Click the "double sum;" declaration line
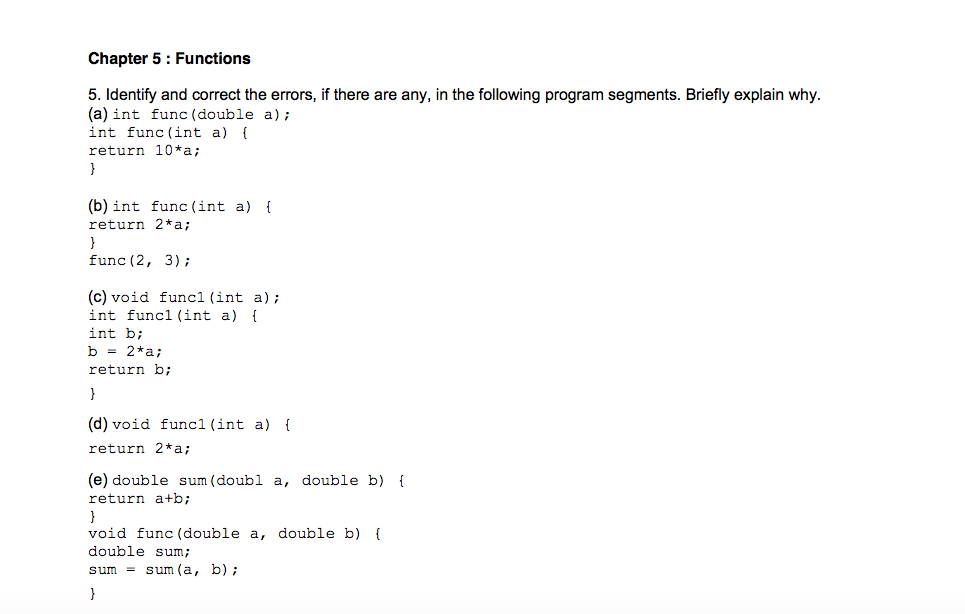 139,551
